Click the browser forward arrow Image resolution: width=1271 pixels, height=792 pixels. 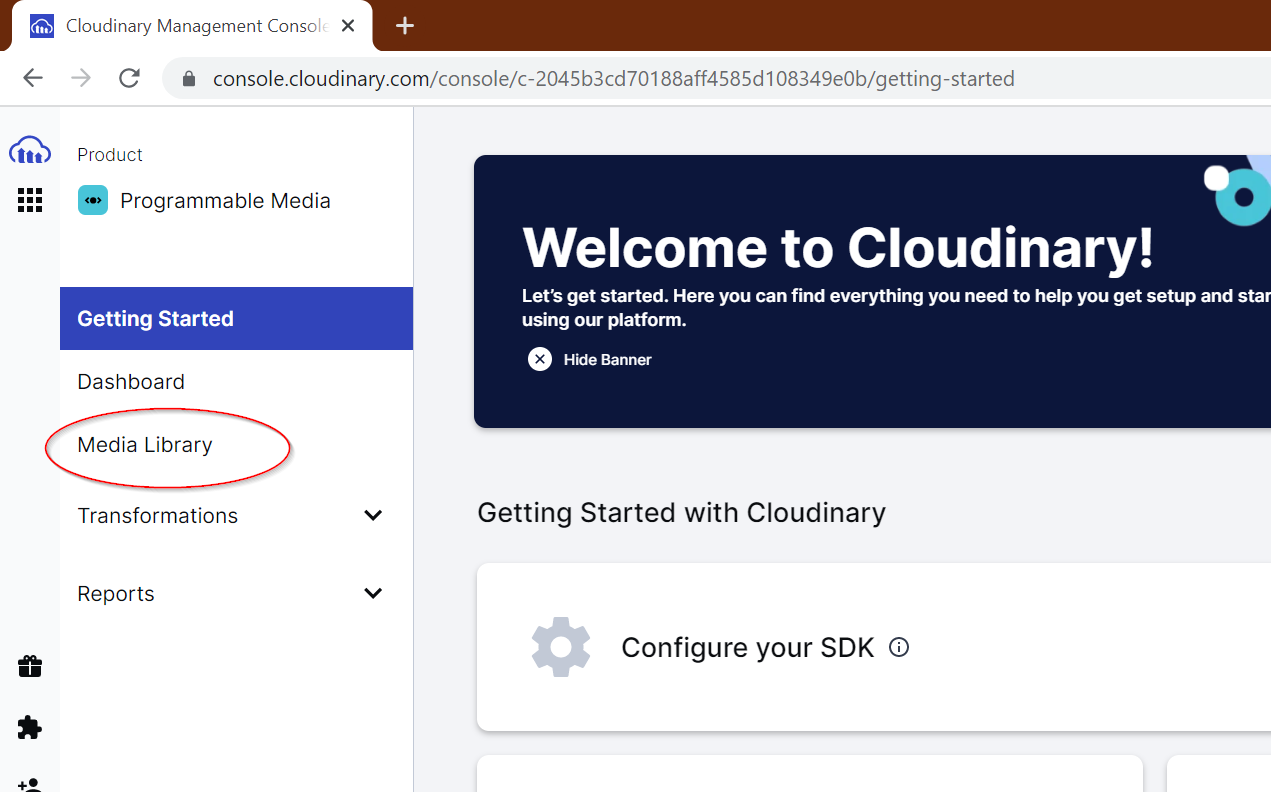click(81, 78)
